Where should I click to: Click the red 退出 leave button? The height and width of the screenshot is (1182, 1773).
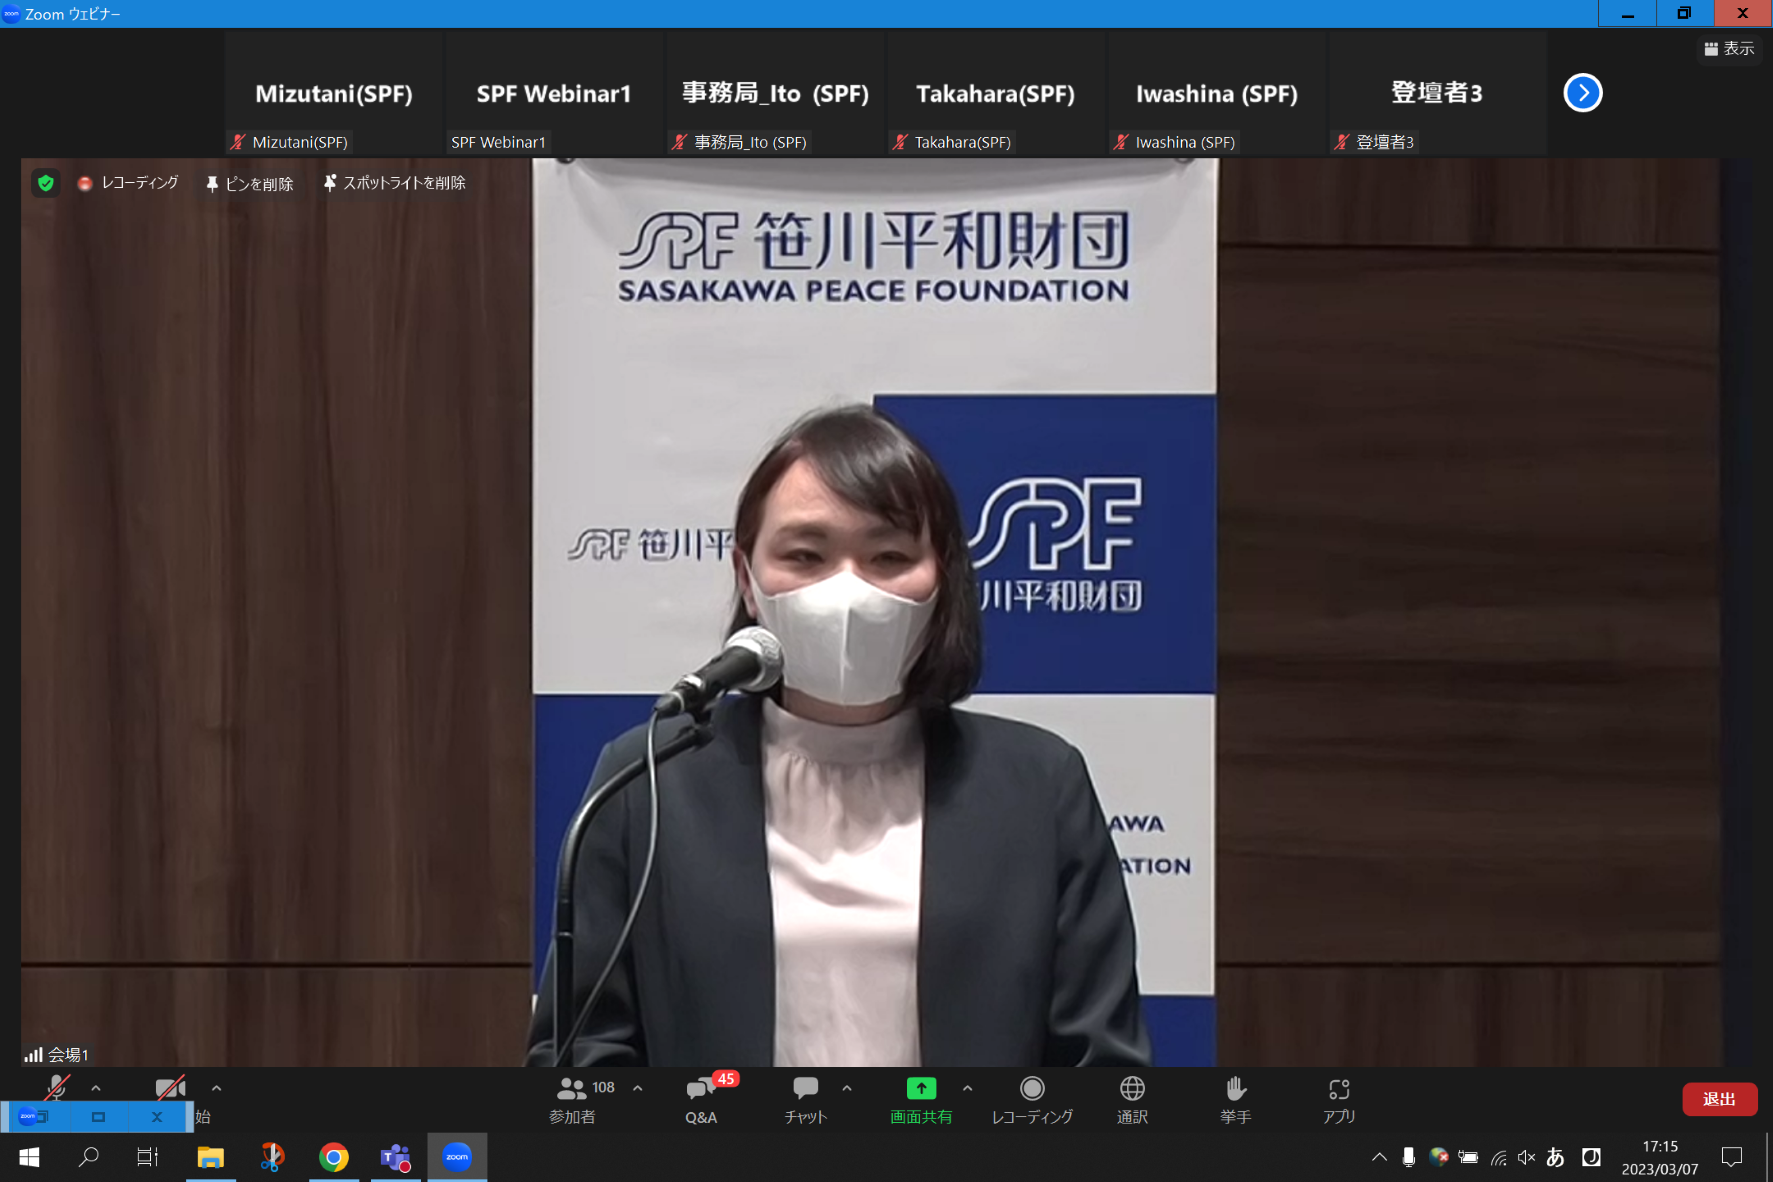click(x=1719, y=1099)
